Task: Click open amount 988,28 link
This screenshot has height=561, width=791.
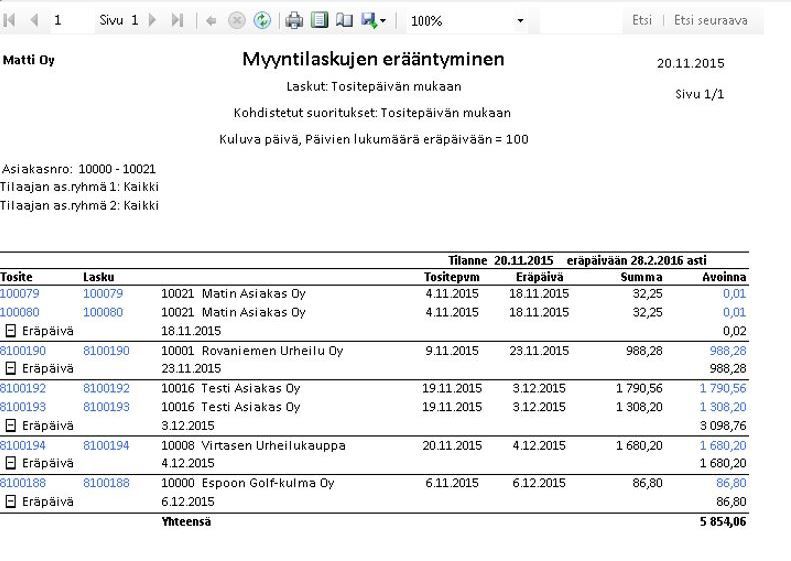Action: [727, 351]
